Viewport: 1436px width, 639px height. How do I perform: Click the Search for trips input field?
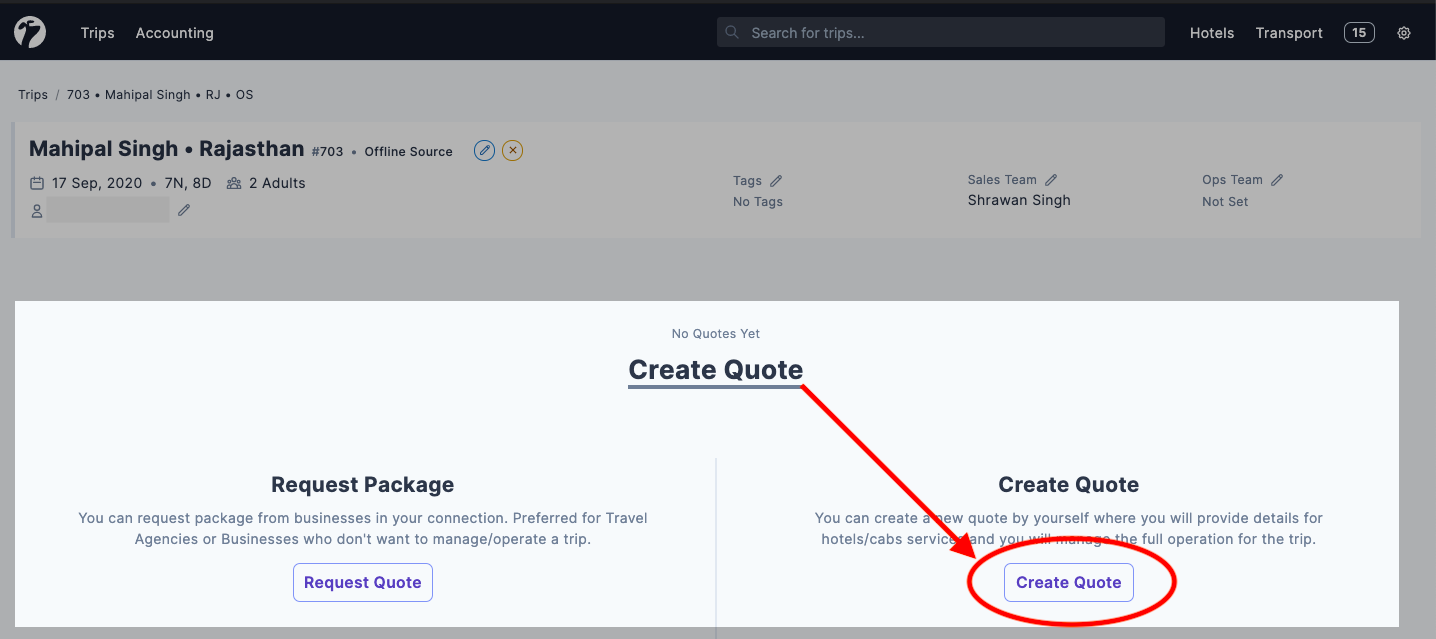click(x=940, y=32)
